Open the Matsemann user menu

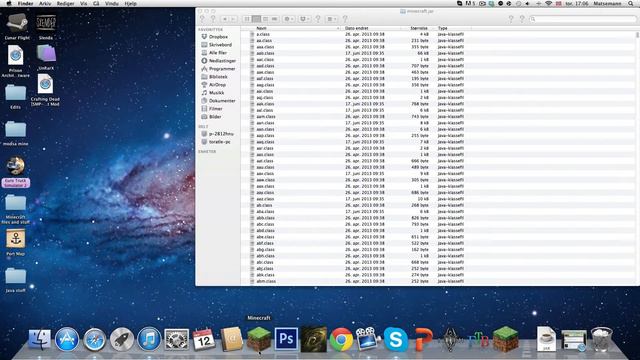pyautogui.click(x=607, y=3)
